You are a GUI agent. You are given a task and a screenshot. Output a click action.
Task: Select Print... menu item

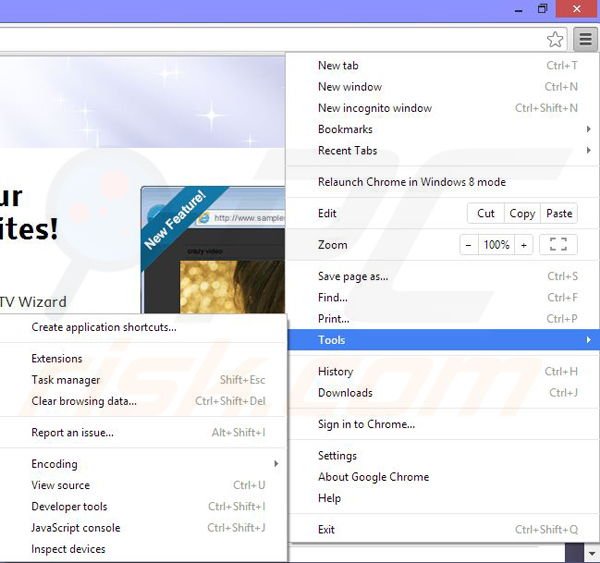point(442,318)
